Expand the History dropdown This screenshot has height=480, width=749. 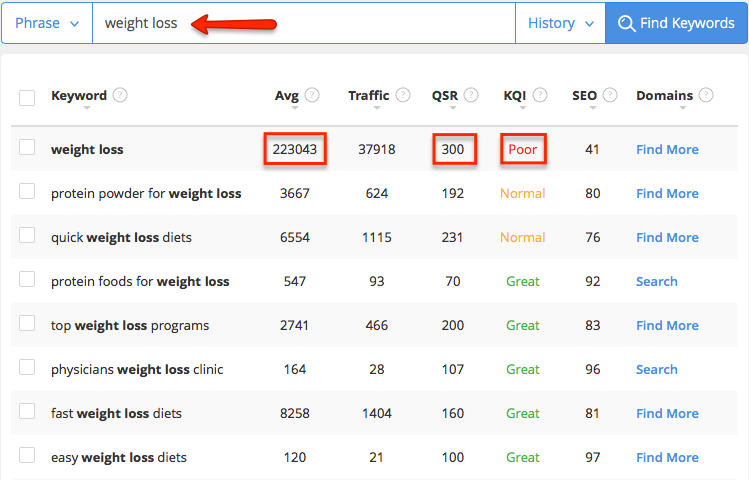[560, 23]
